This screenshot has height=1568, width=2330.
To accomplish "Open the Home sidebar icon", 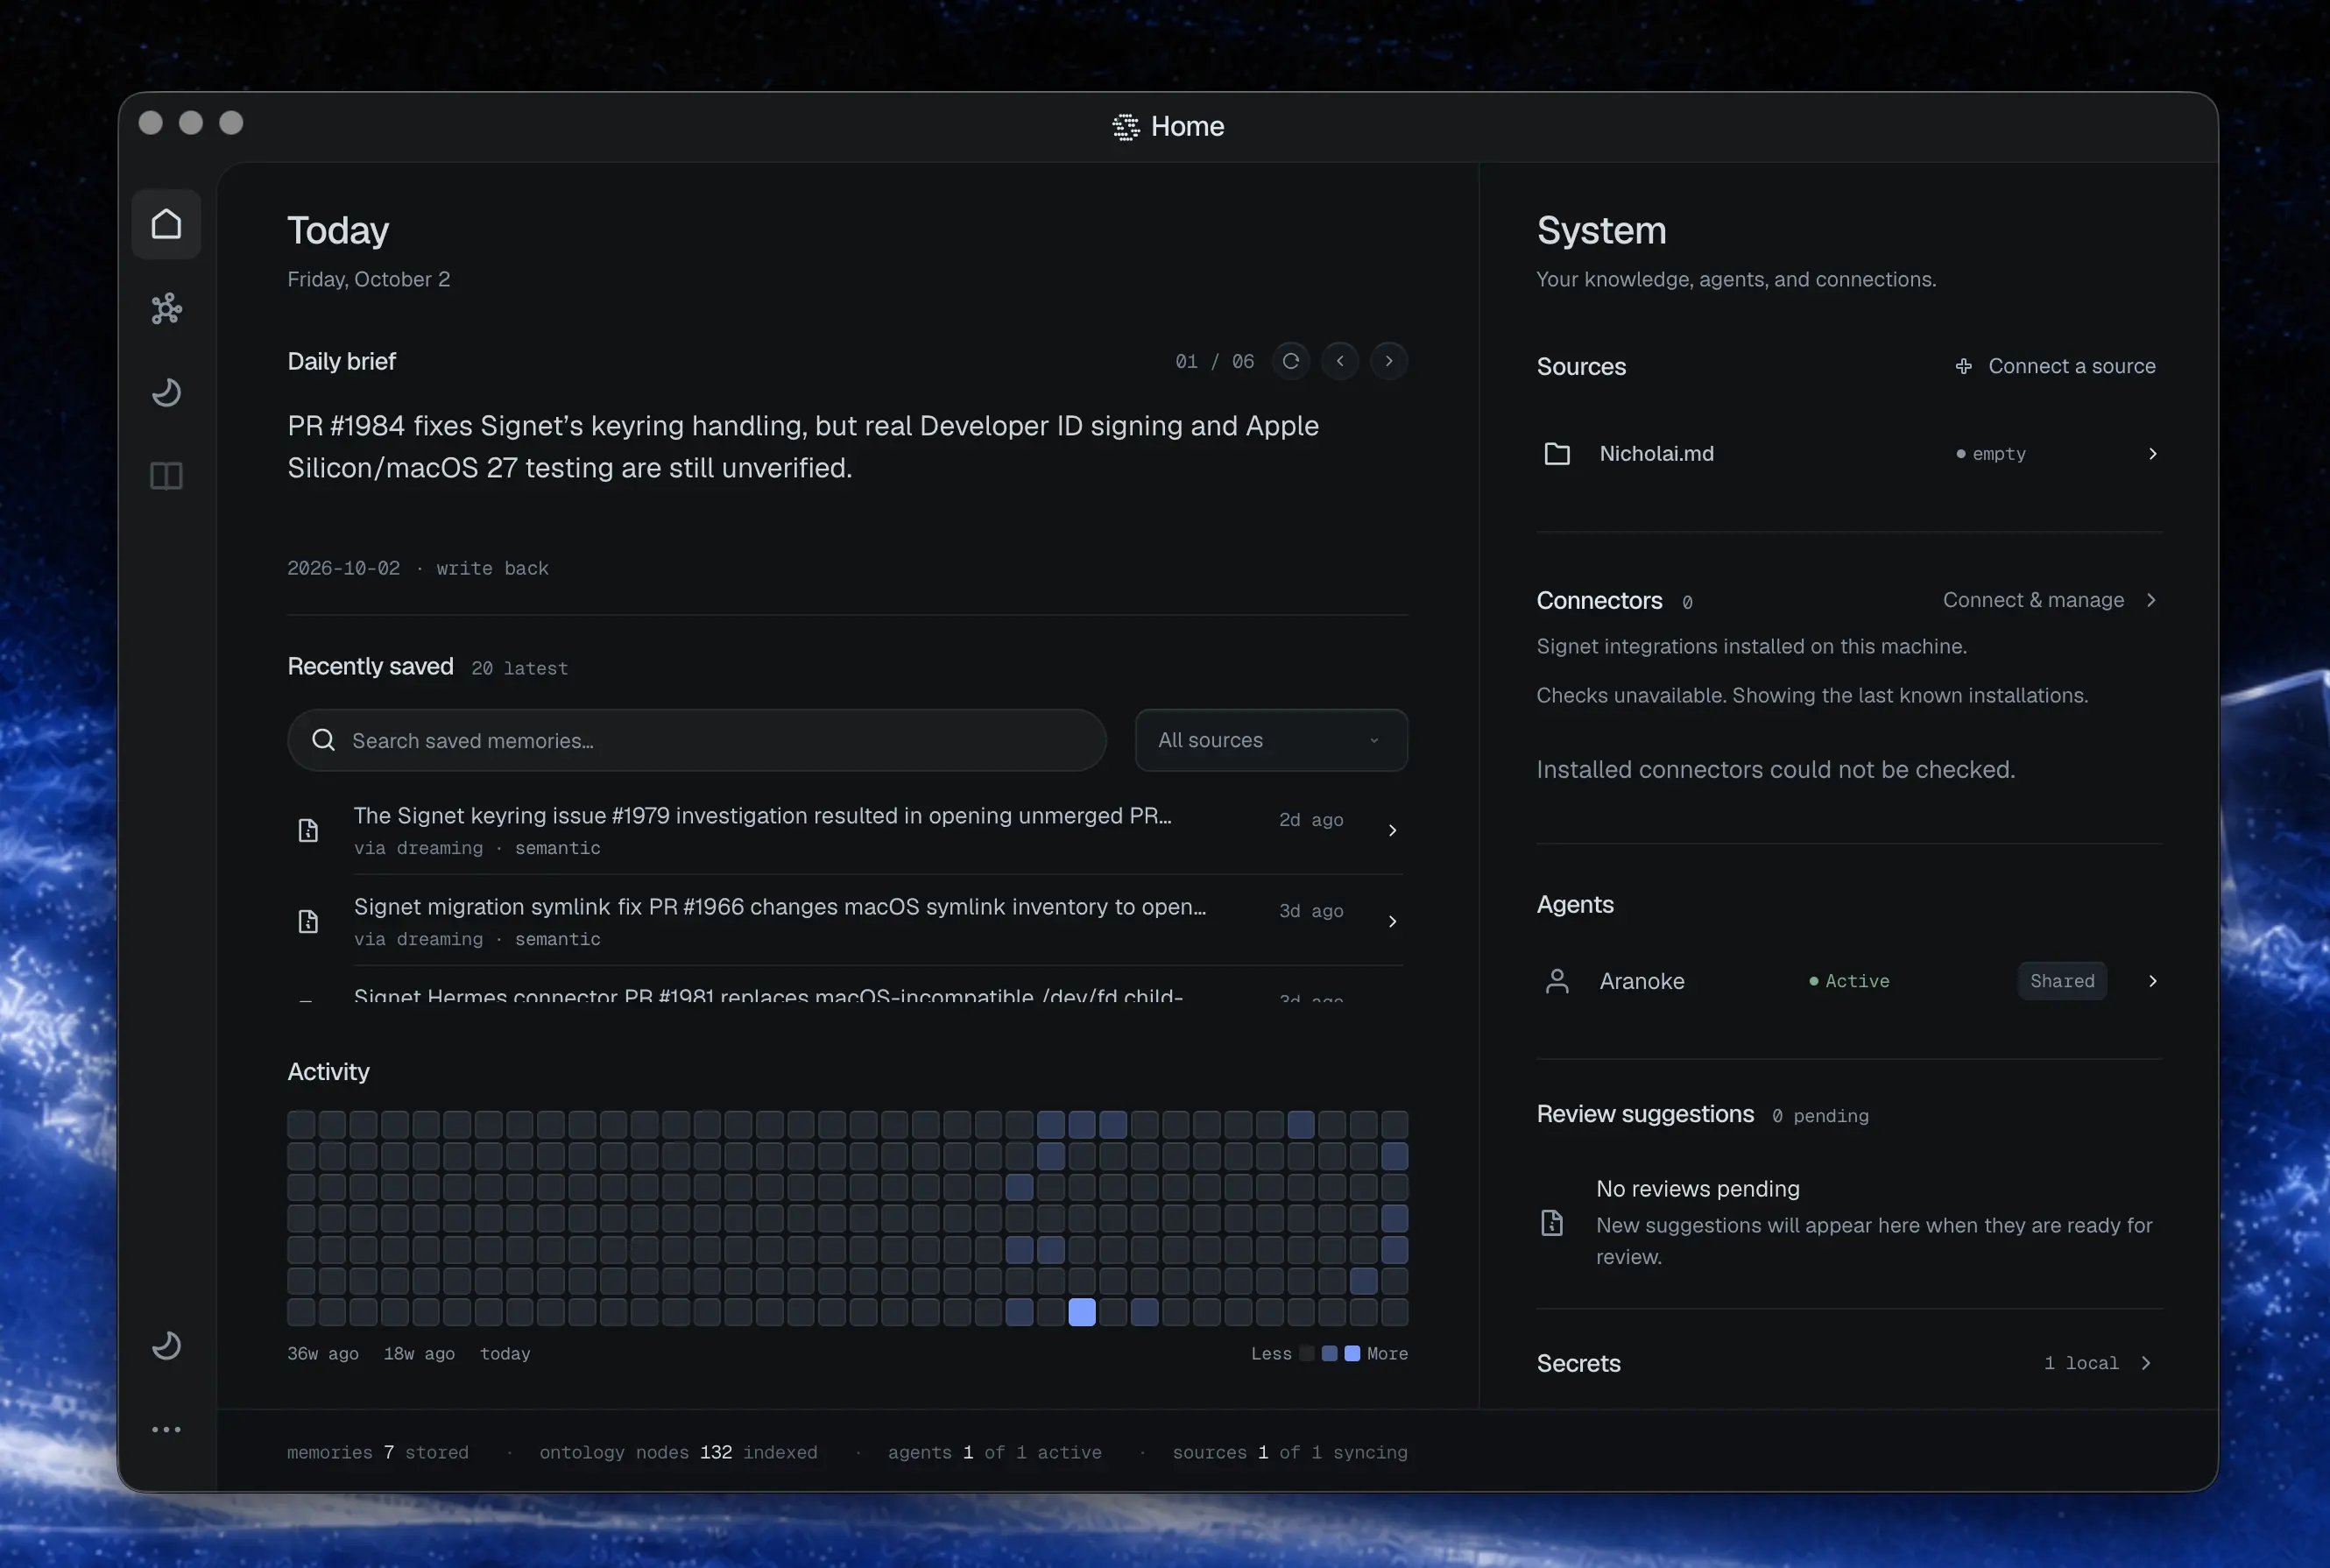I will (166, 224).
